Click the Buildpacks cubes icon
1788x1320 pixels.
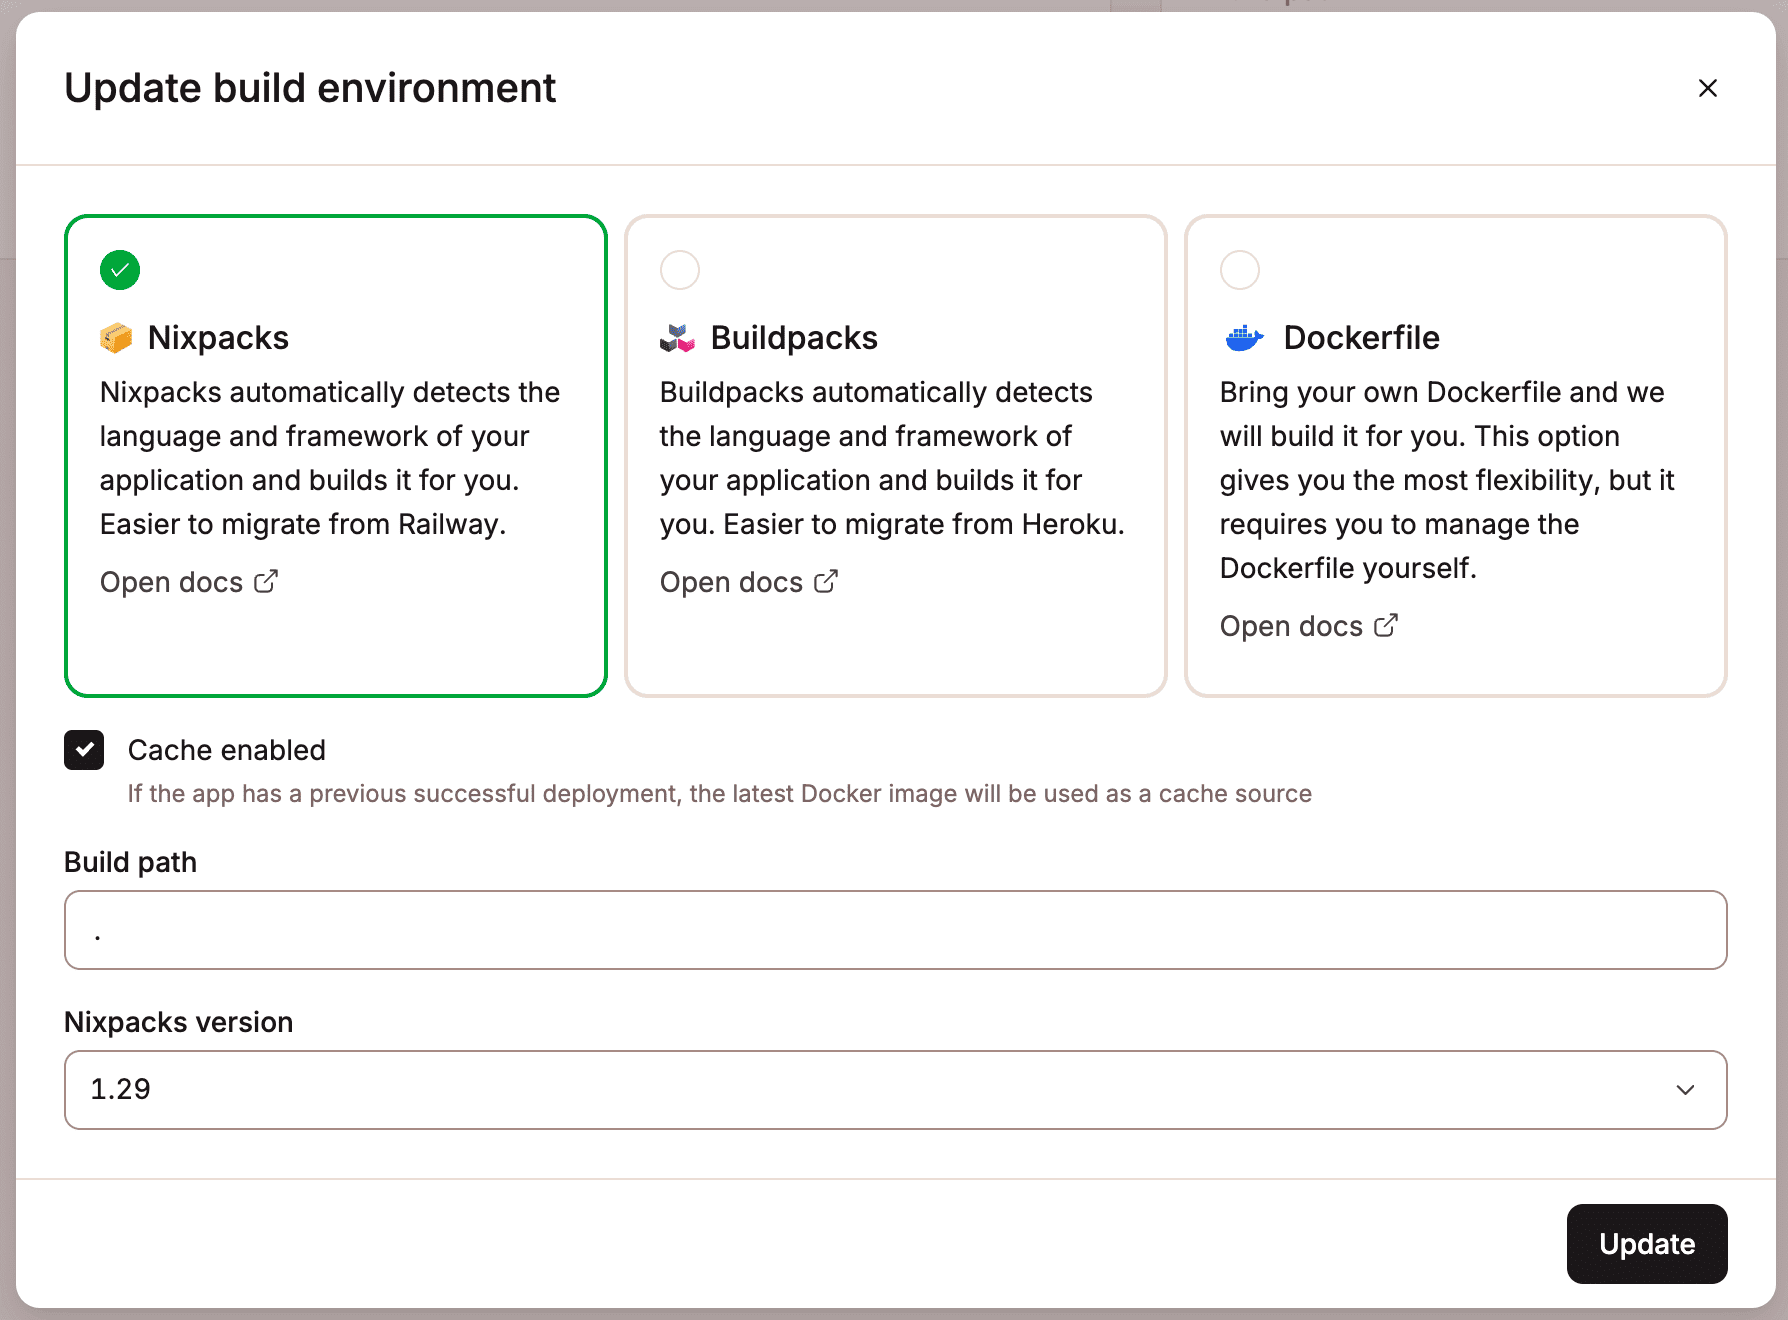[677, 338]
